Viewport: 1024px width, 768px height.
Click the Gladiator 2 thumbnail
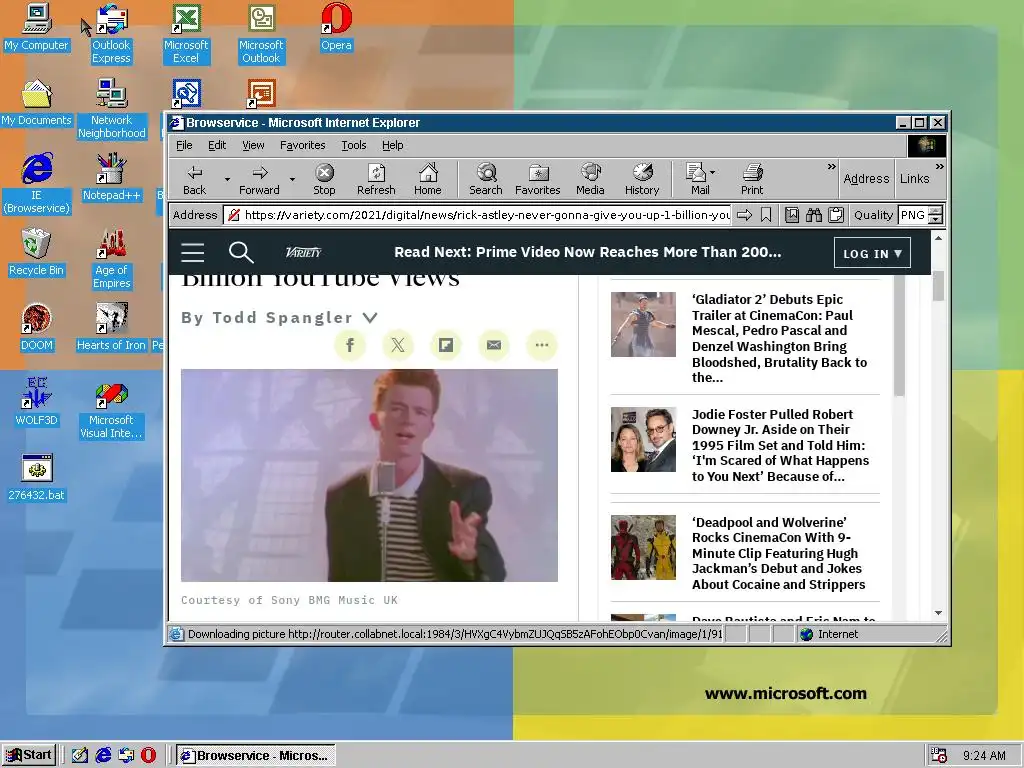tap(643, 325)
